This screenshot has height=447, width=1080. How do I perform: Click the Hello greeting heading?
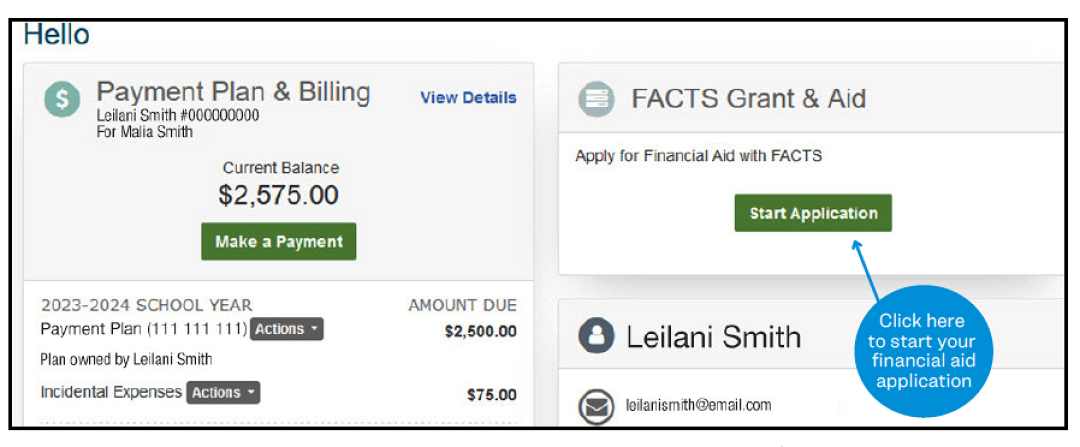tap(57, 35)
